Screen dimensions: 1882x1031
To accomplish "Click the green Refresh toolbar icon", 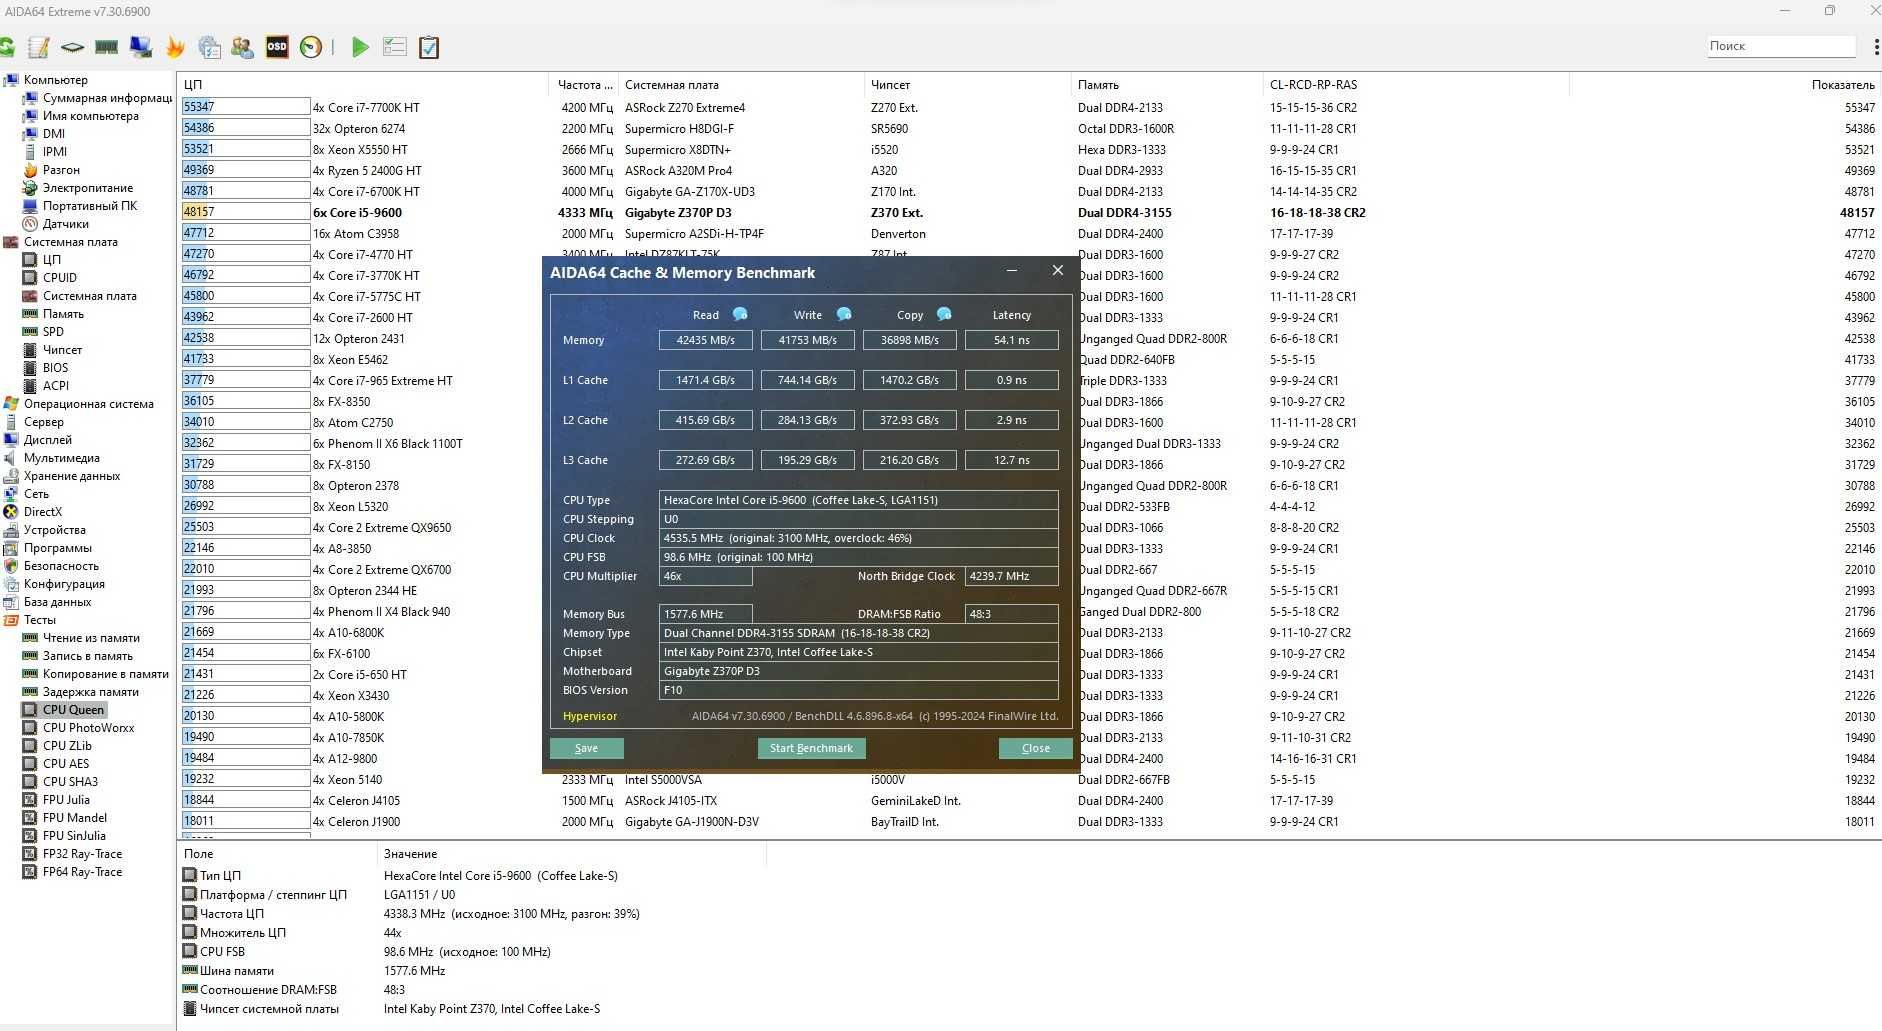I will point(7,47).
